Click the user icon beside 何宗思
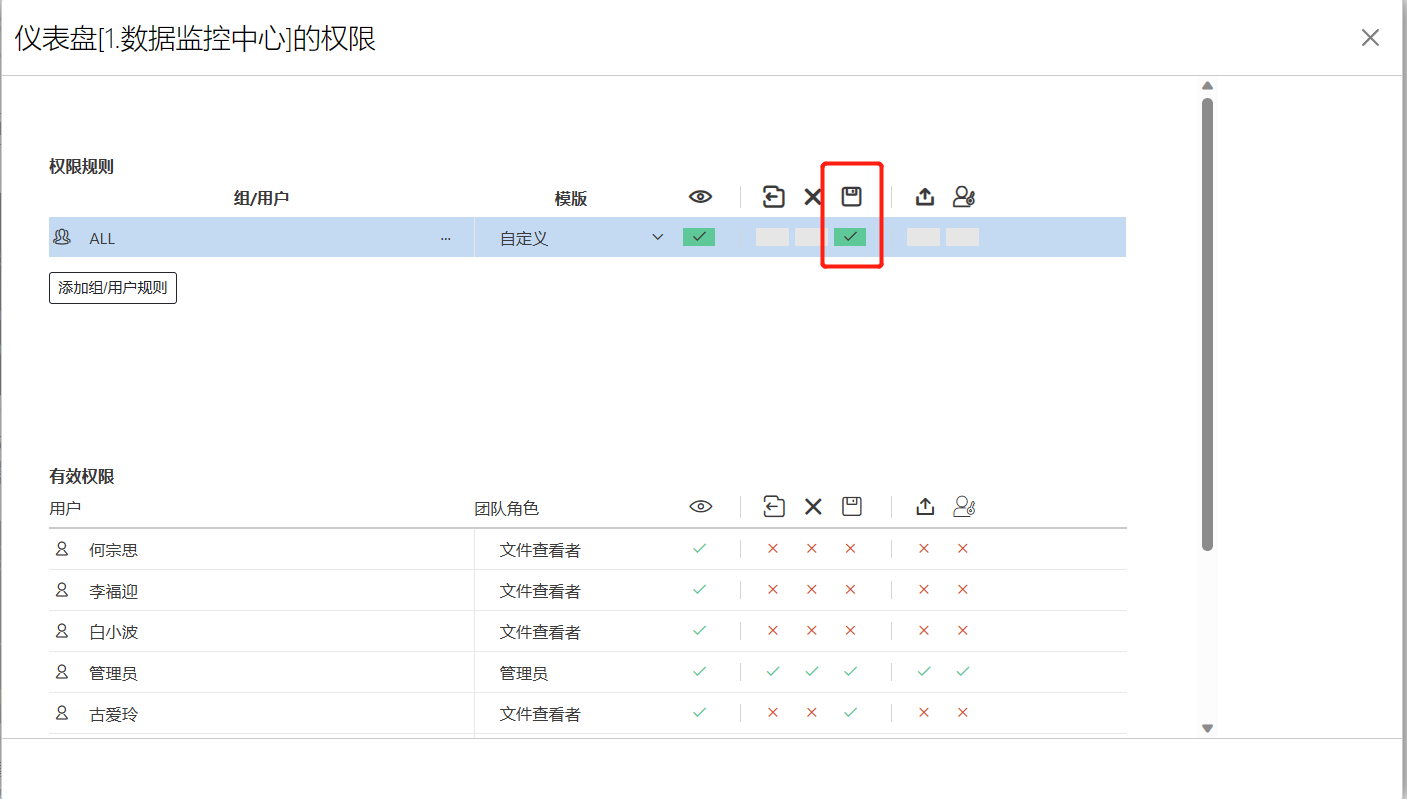This screenshot has height=799, width=1407. (x=62, y=549)
